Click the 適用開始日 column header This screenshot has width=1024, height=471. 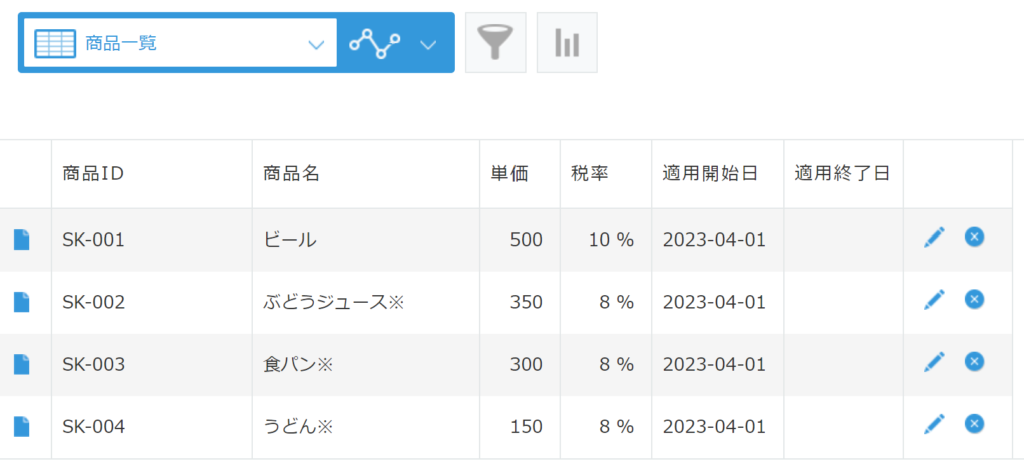(710, 173)
